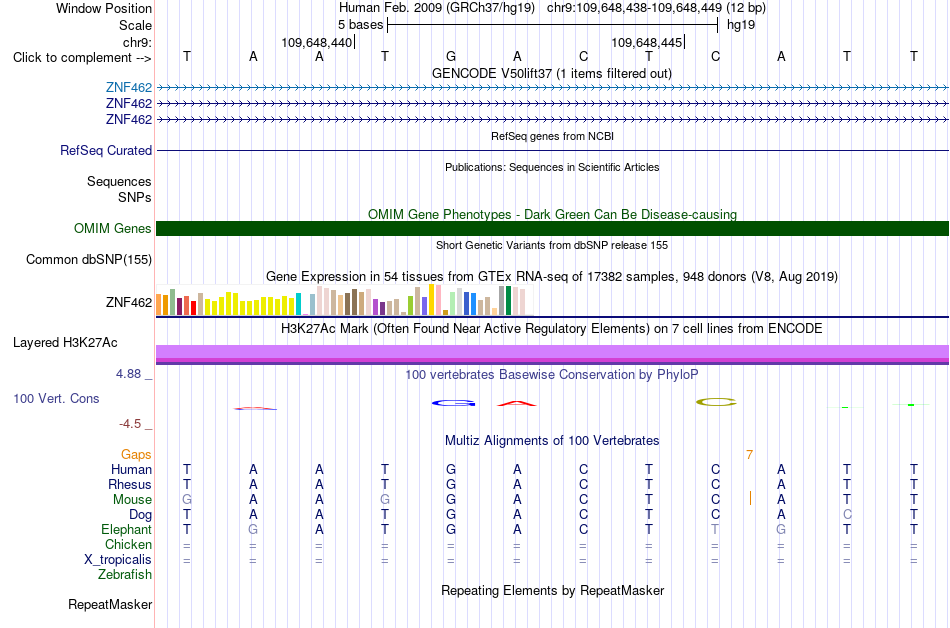The image size is (950, 628).
Task: Open the '100 vertebrates Basewise Conservation by PhyloP' title
Action: pos(552,374)
